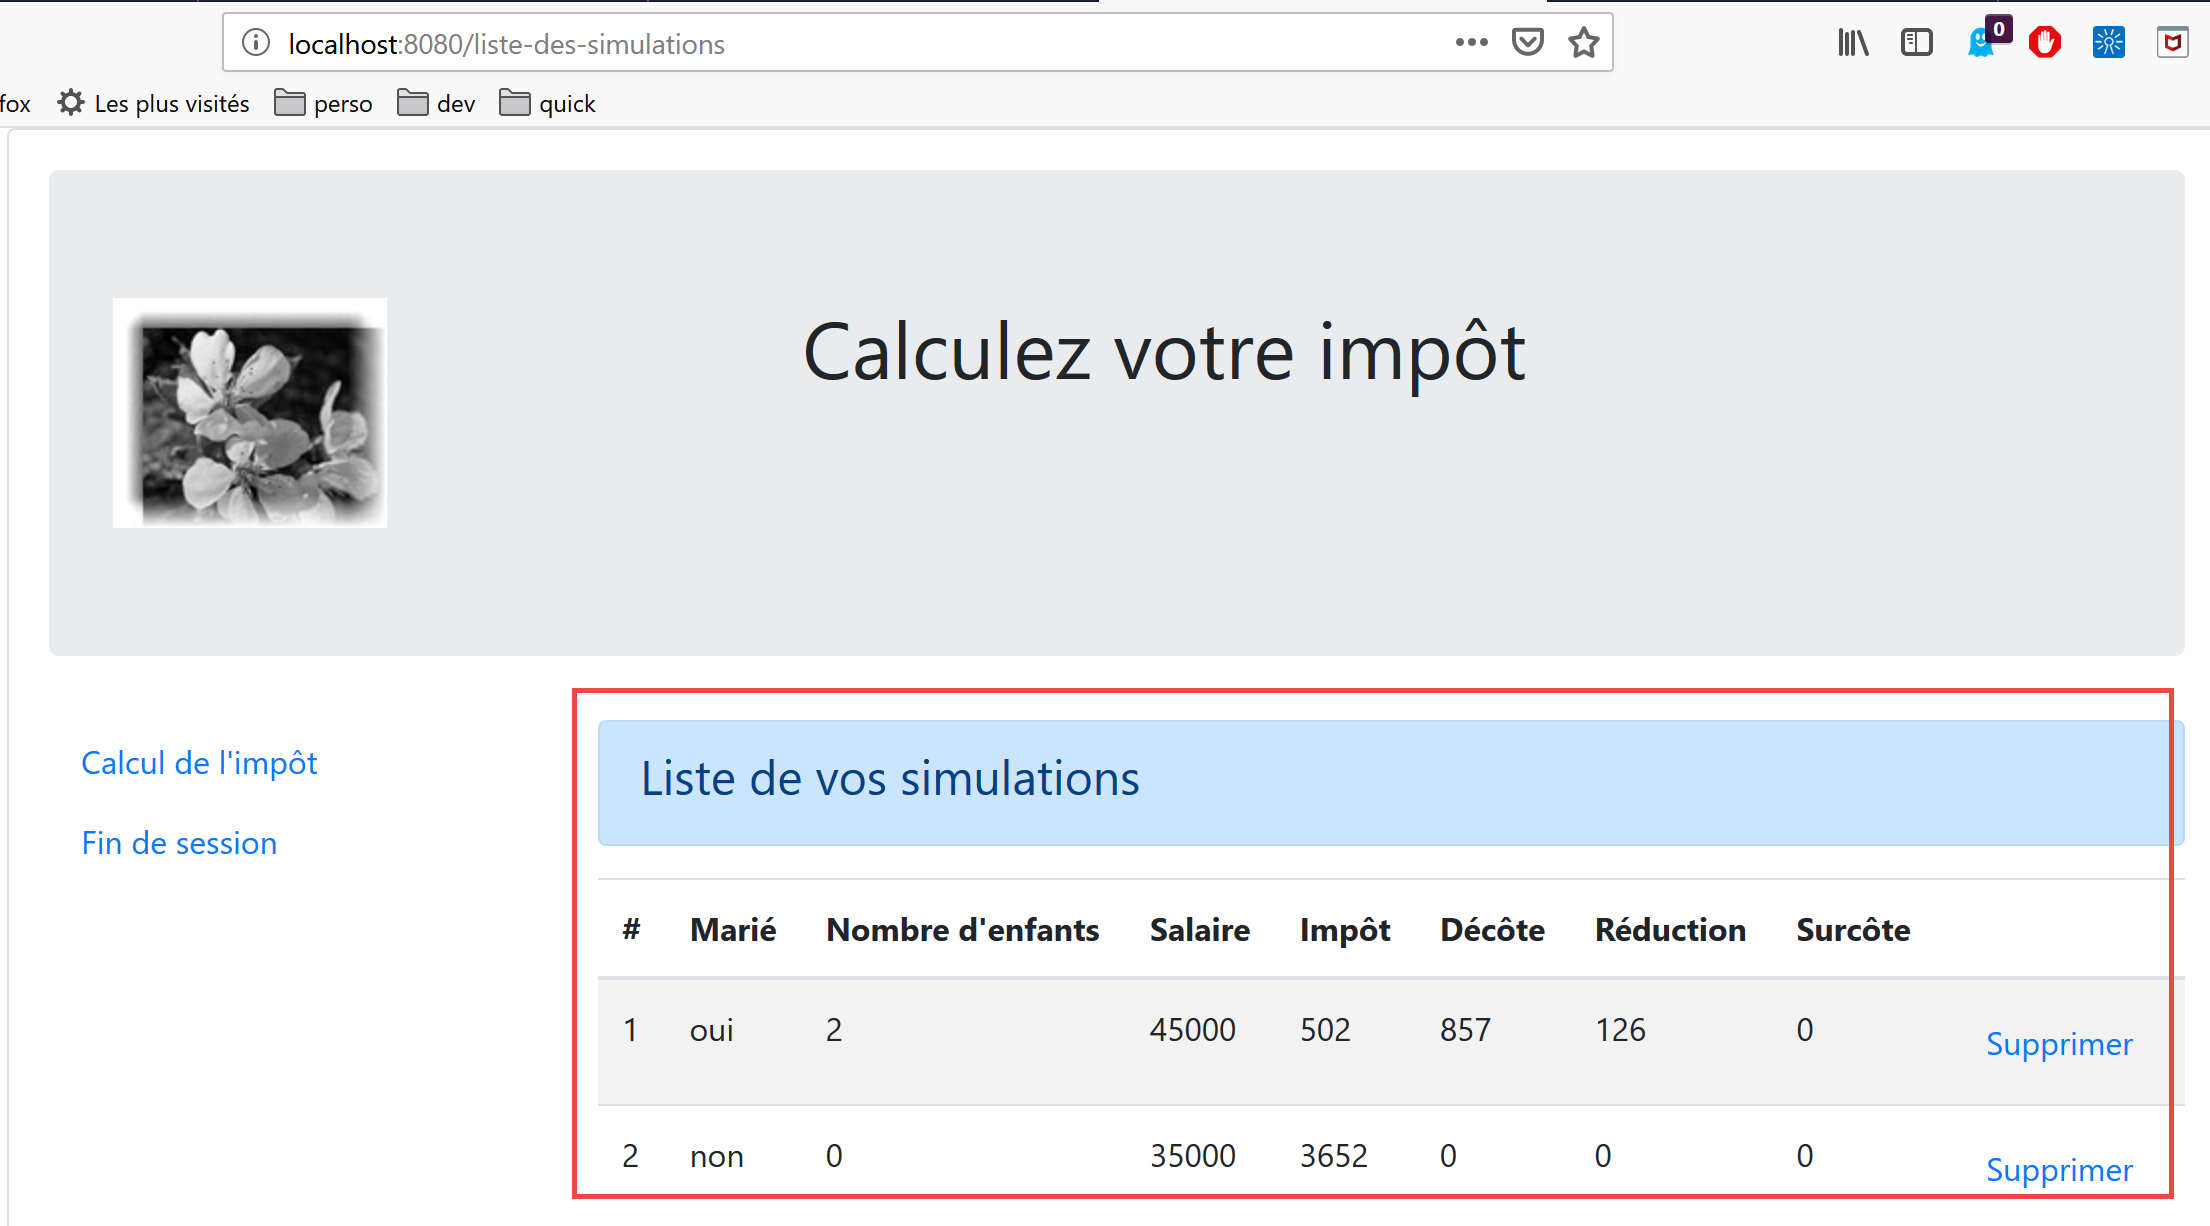This screenshot has width=2210, height=1226.
Task: Click the flower logo image
Action: tap(250, 413)
